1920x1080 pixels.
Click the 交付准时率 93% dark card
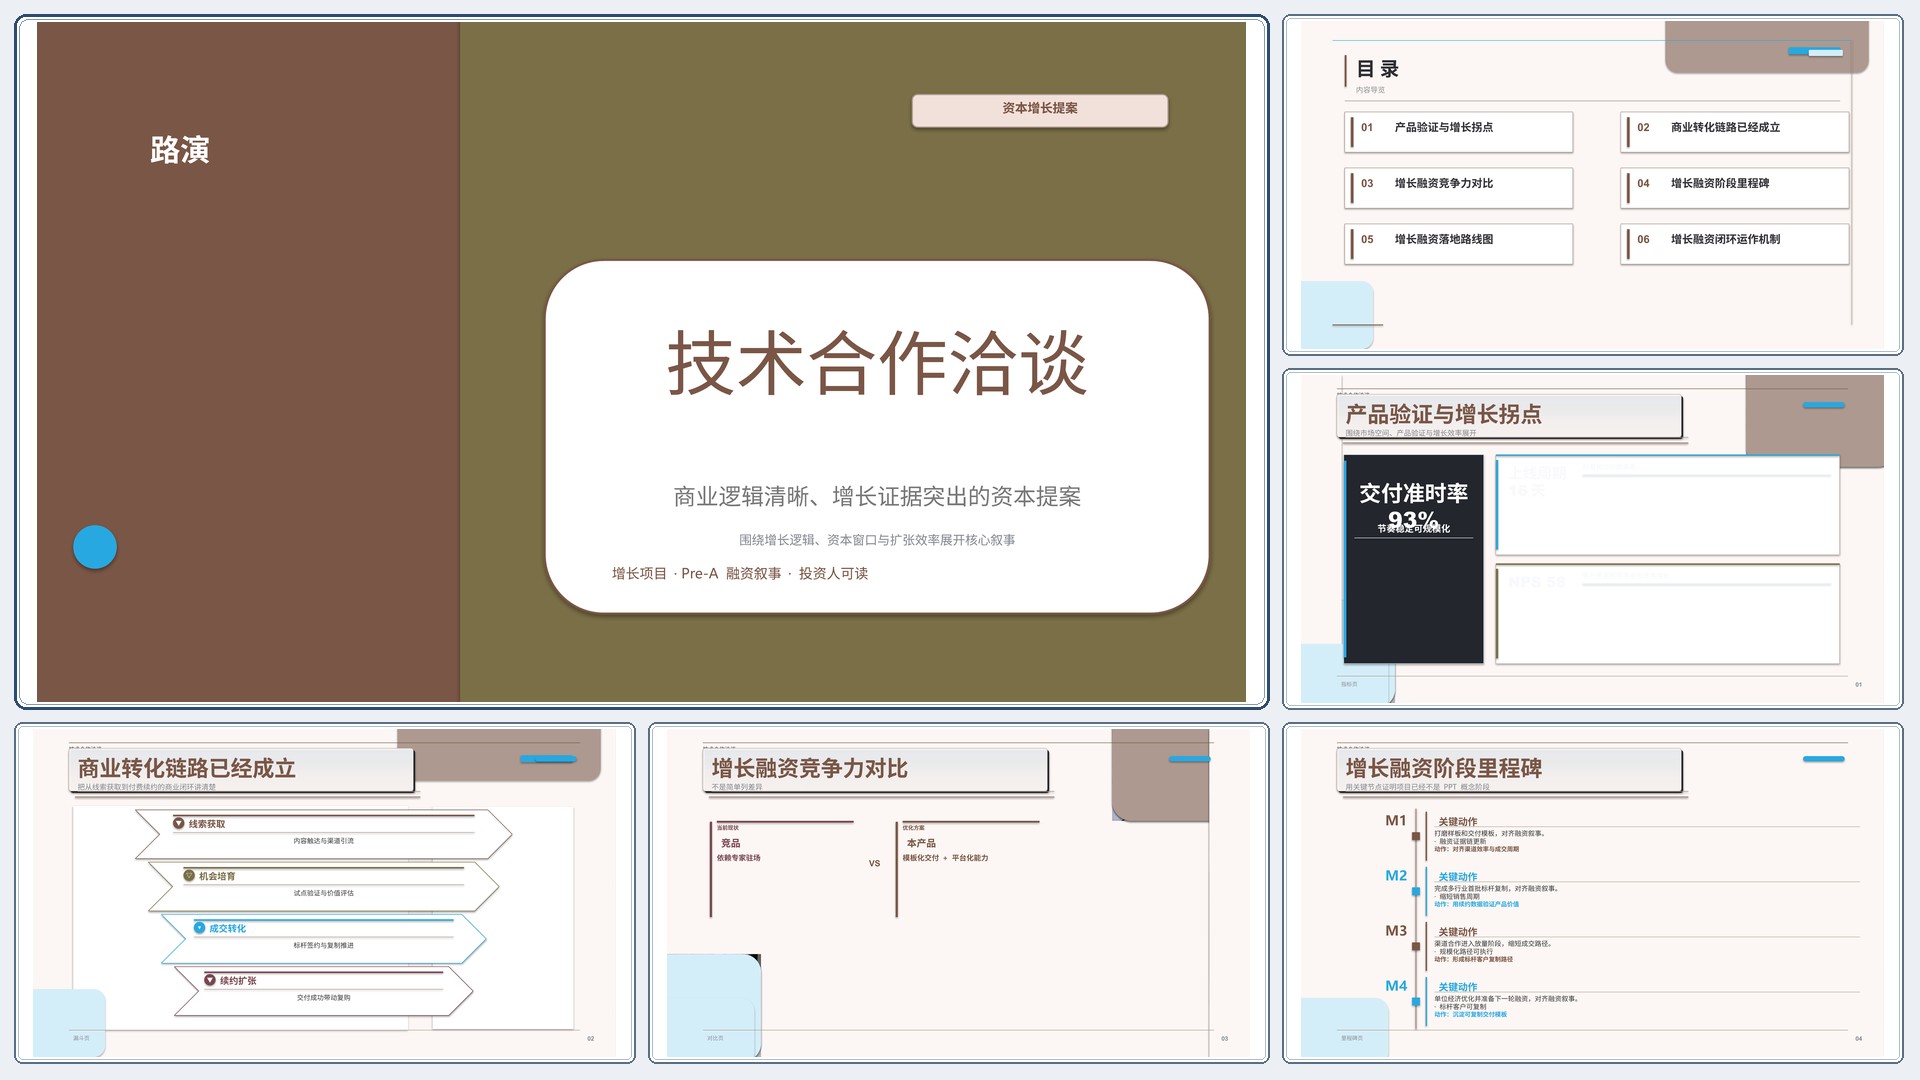(1413, 559)
